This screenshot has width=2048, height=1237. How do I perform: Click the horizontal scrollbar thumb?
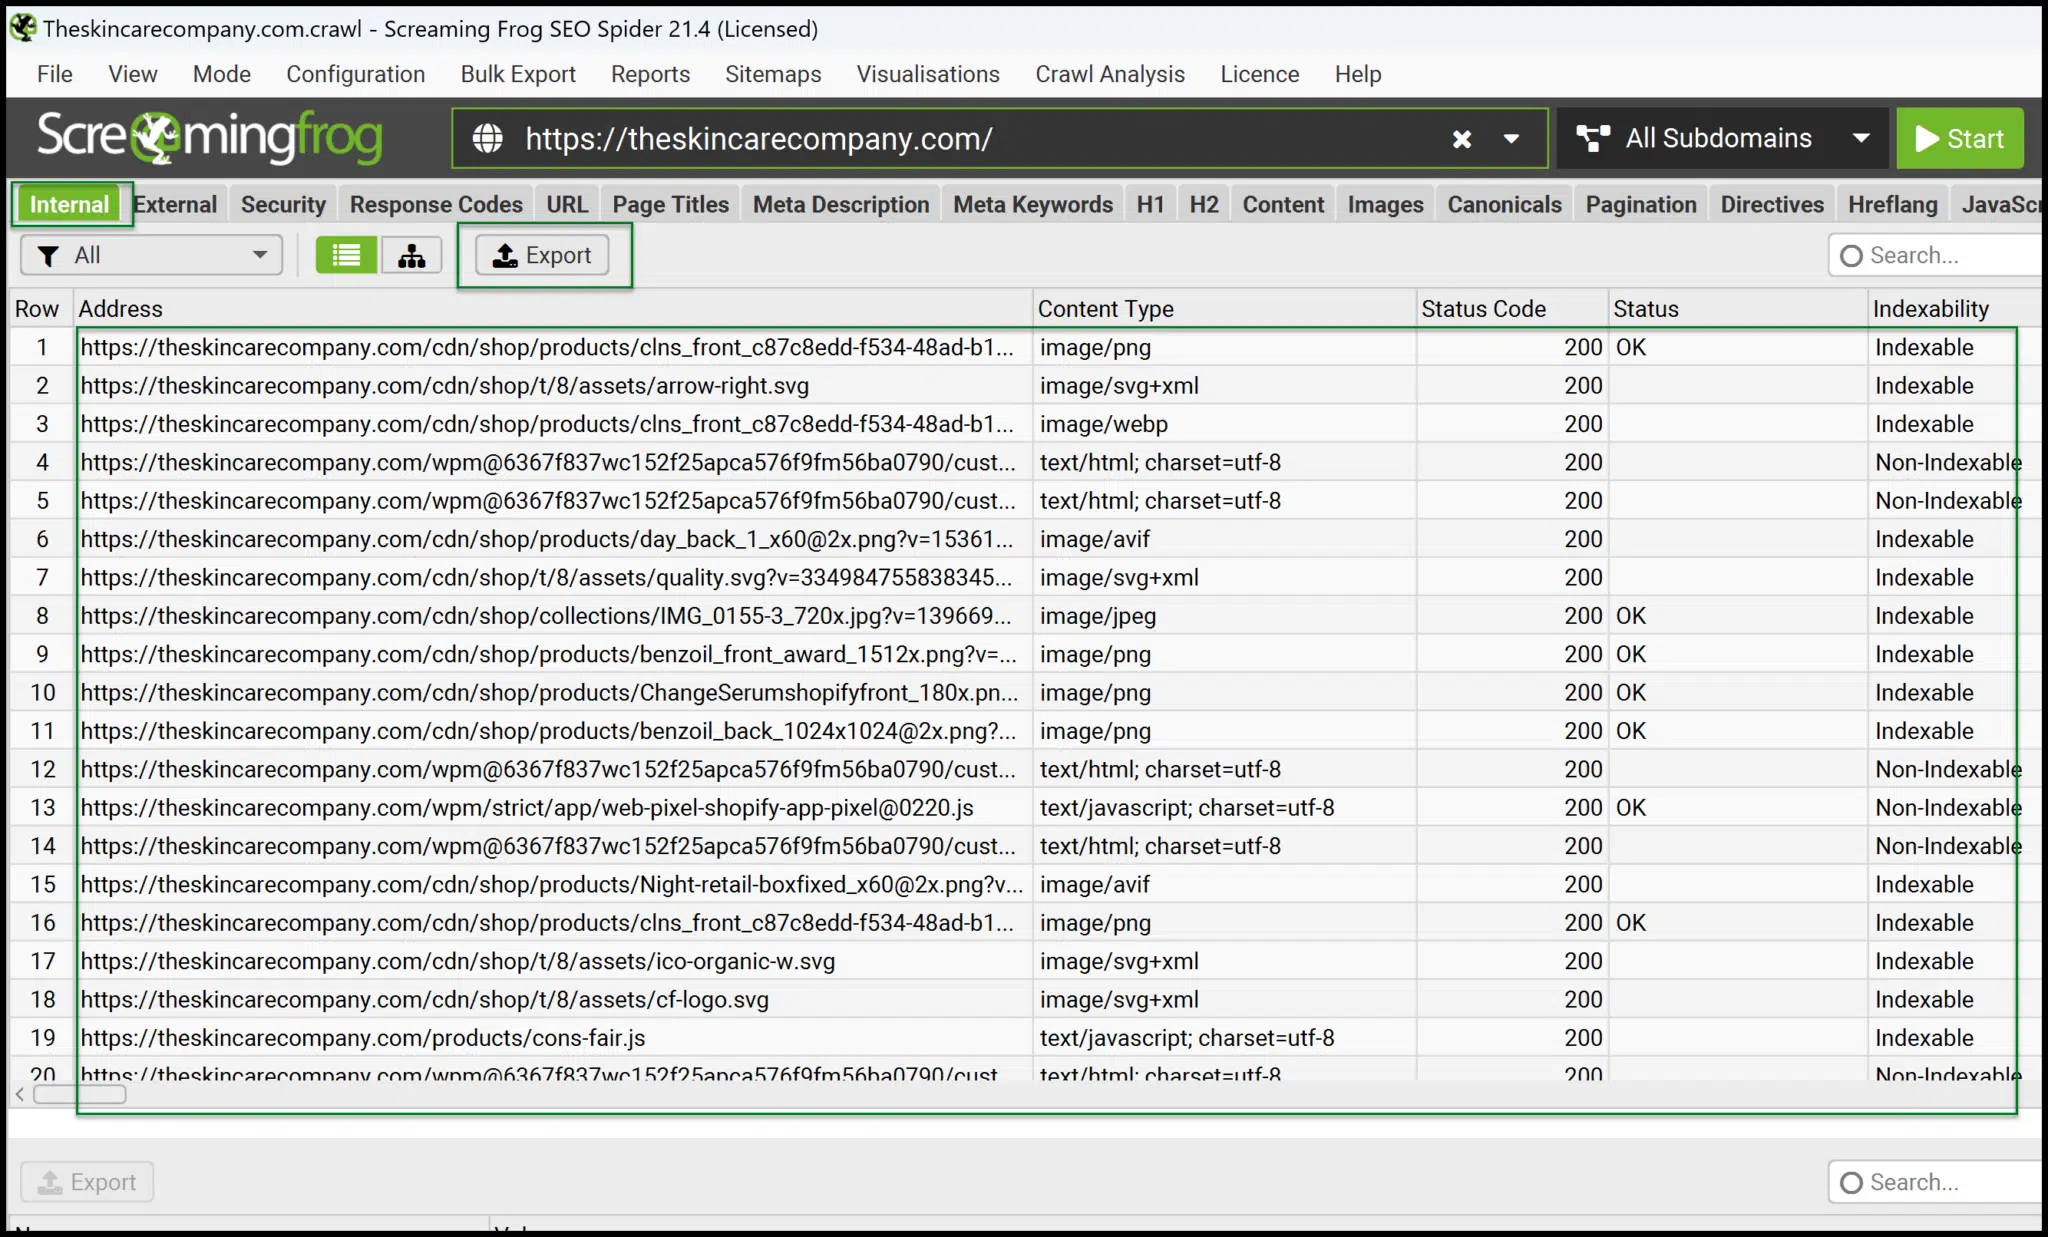click(x=80, y=1094)
